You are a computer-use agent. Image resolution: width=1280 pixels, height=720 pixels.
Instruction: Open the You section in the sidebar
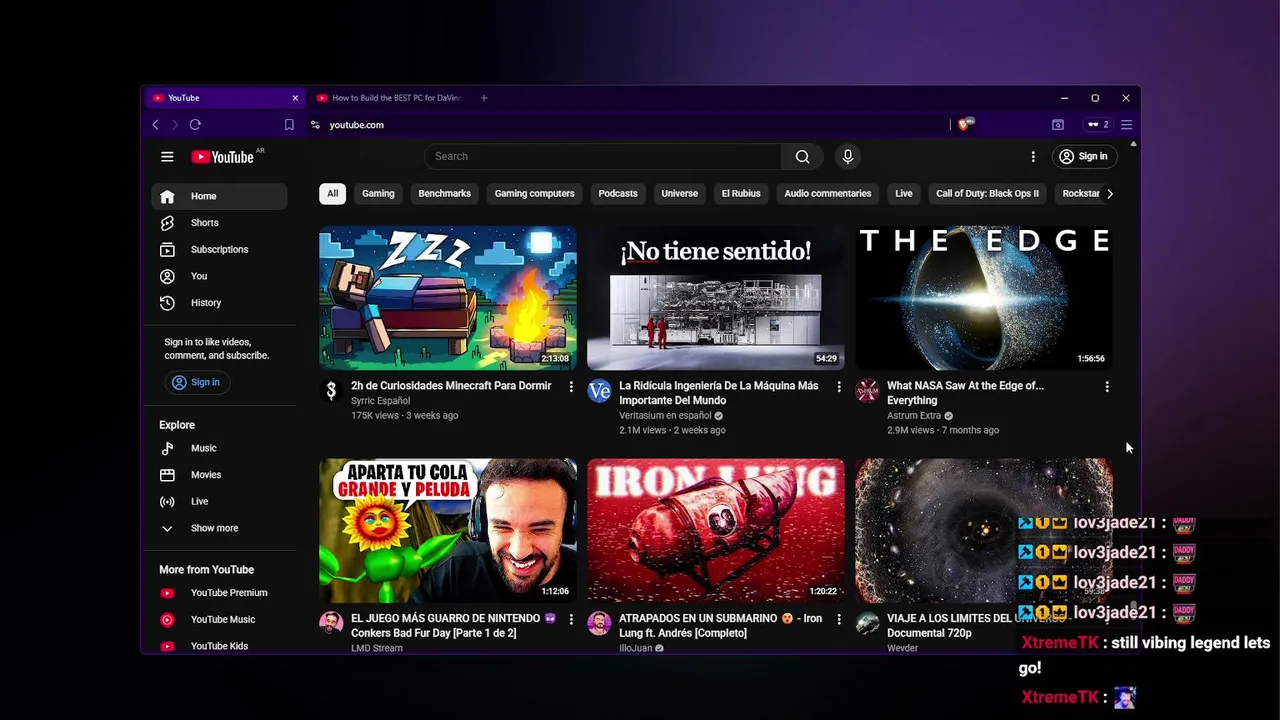pos(219,276)
